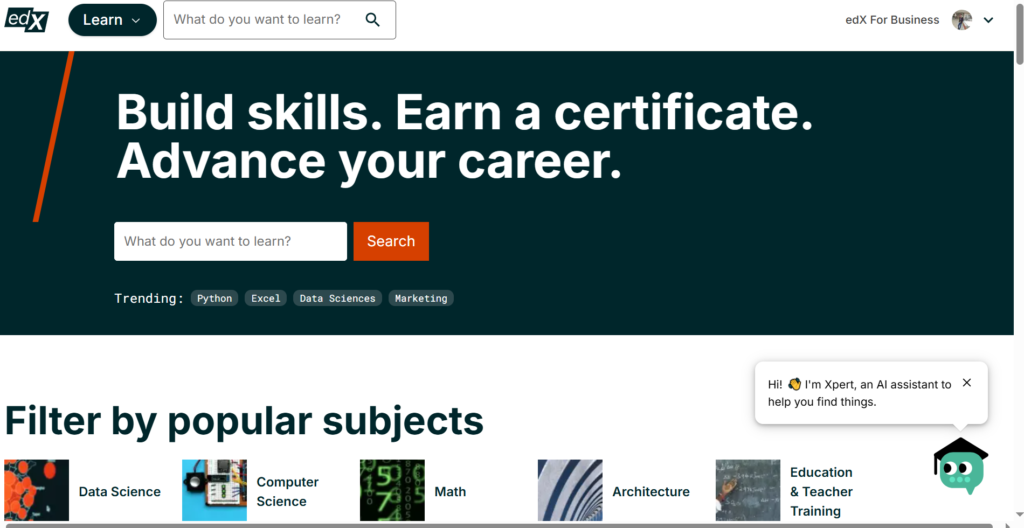
Task: Open the Computer Science subject thumbnail
Action: 214,490
